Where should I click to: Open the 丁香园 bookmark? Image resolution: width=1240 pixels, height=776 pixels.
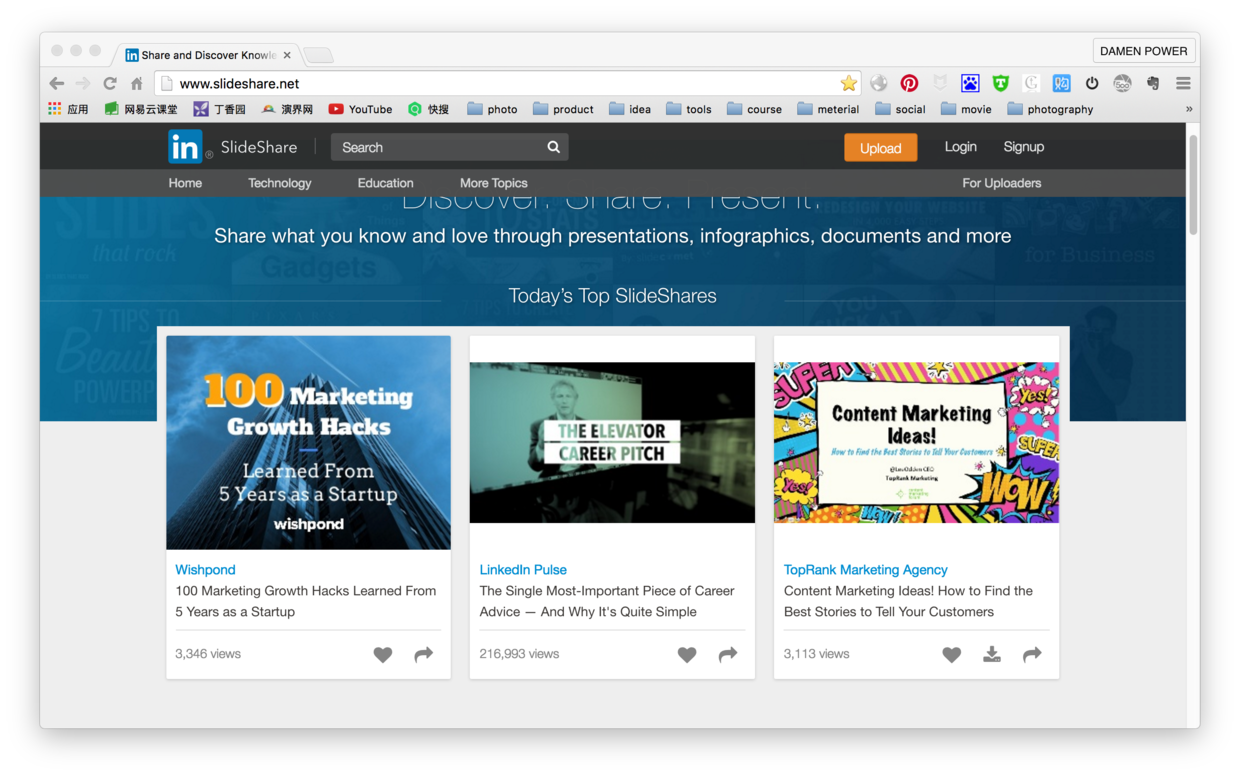220,109
